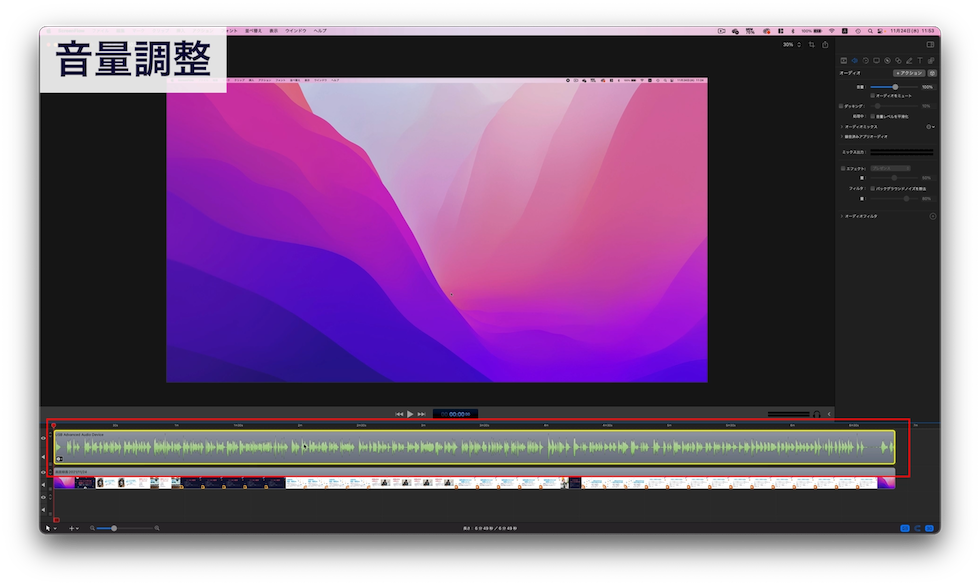This screenshot has height=586, width=980.
Task: Open the canvas zoom percentage dropdown
Action: tap(791, 44)
